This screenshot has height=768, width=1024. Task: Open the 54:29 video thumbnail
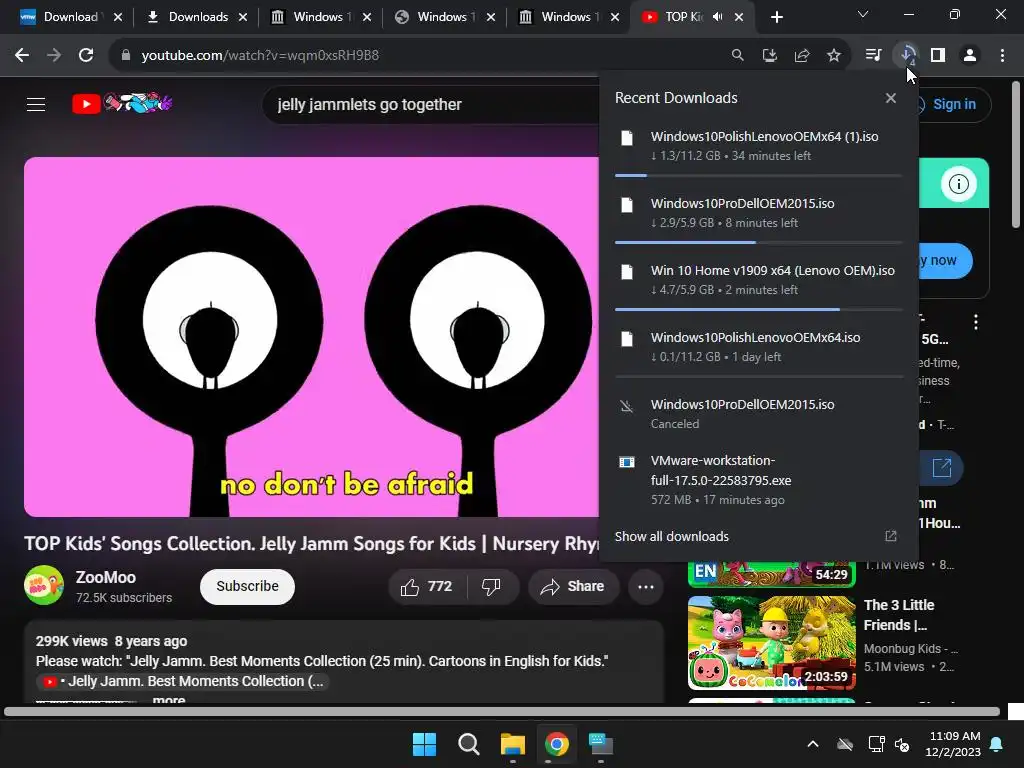[x=771, y=573]
